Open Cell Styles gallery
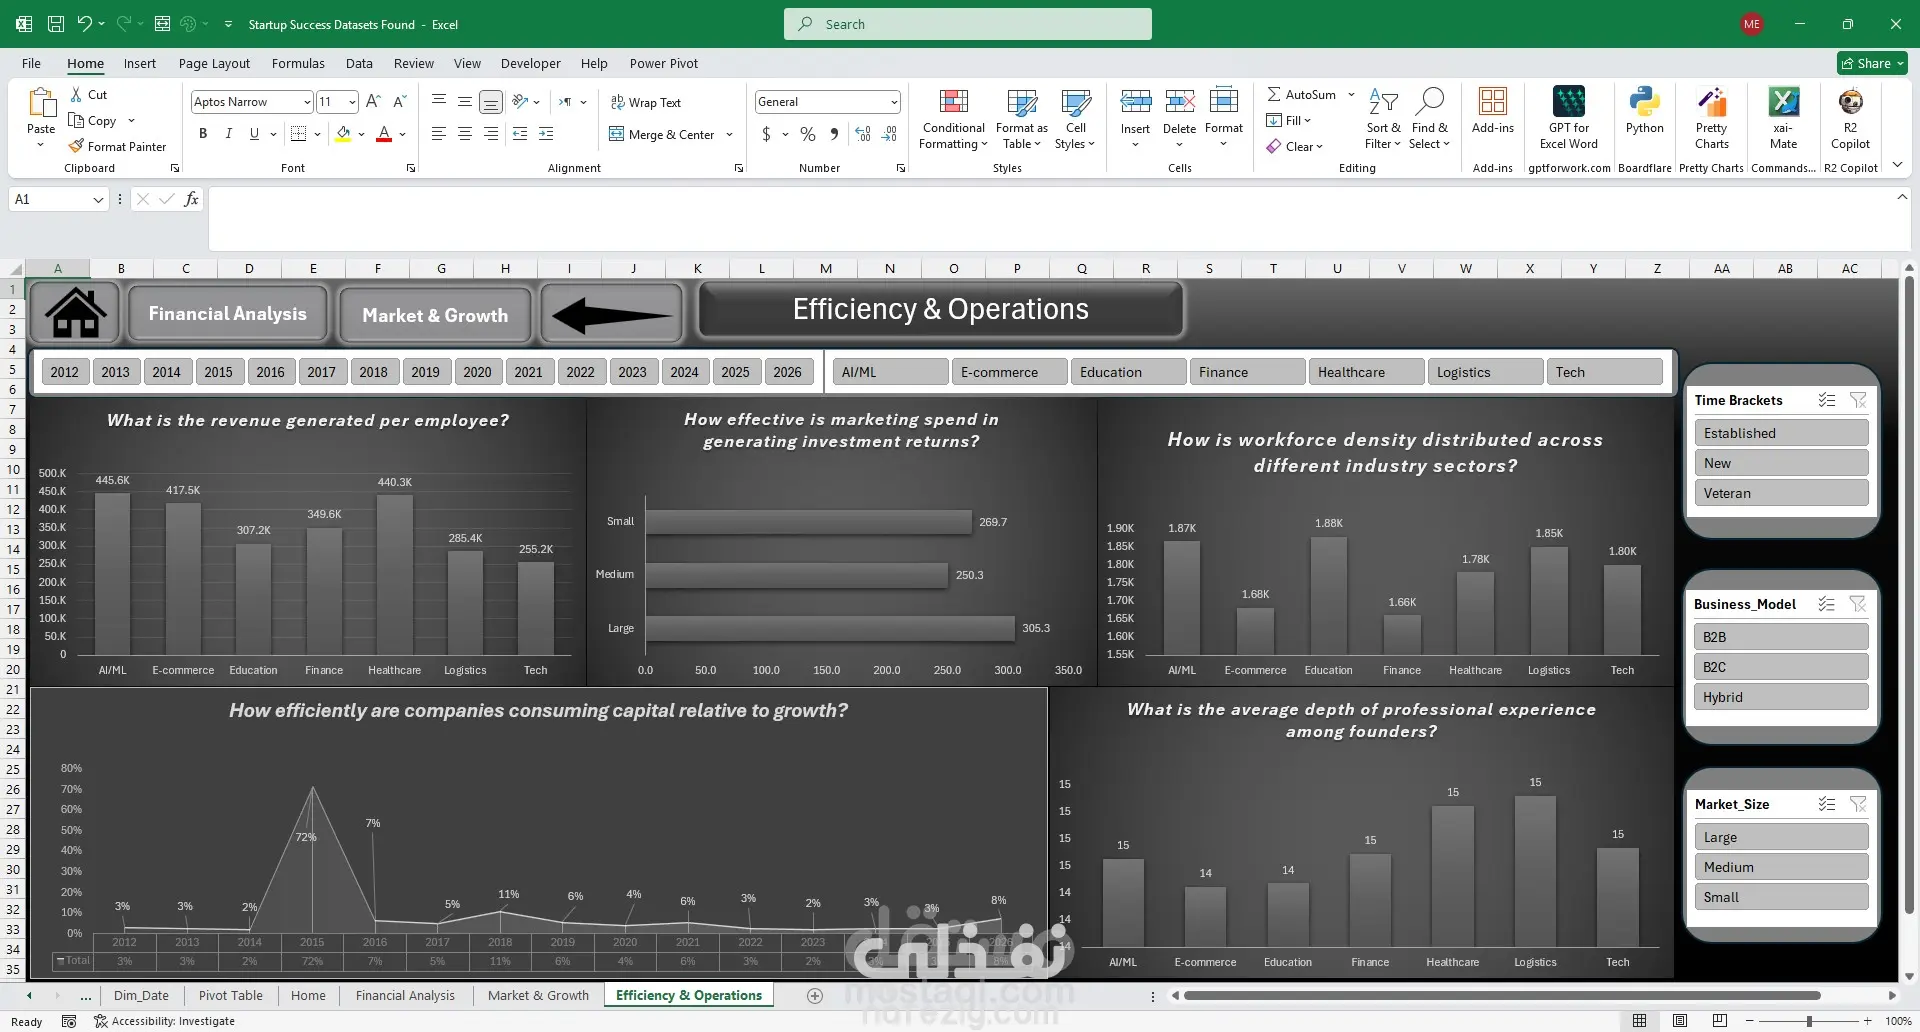 [x=1076, y=120]
